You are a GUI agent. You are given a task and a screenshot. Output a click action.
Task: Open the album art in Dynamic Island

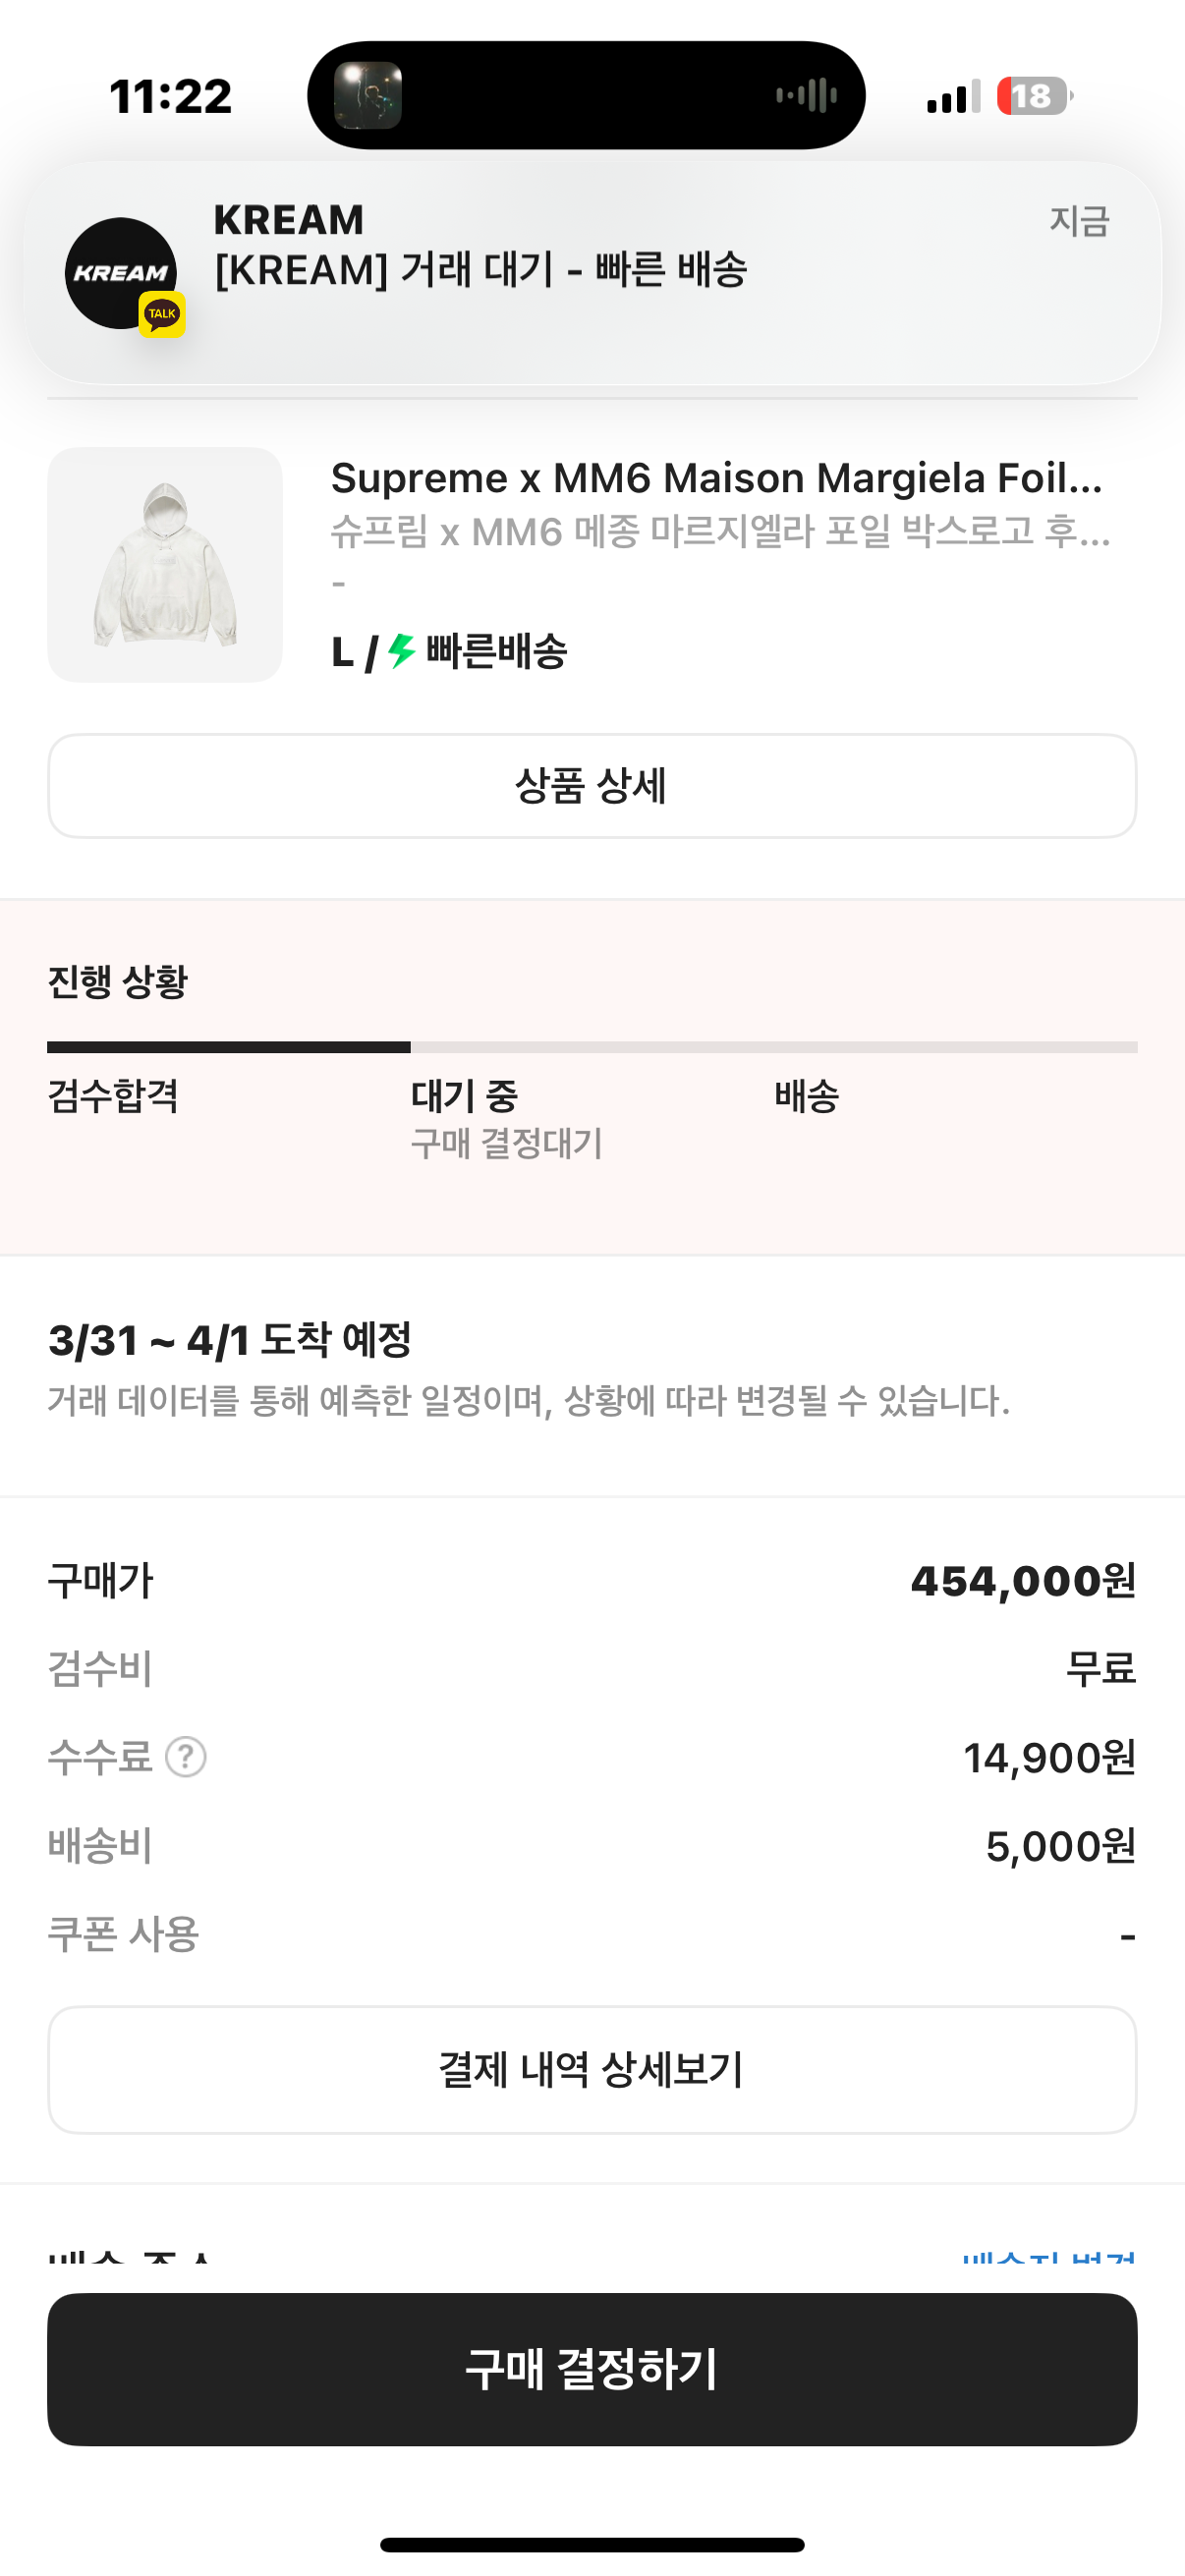click(367, 96)
